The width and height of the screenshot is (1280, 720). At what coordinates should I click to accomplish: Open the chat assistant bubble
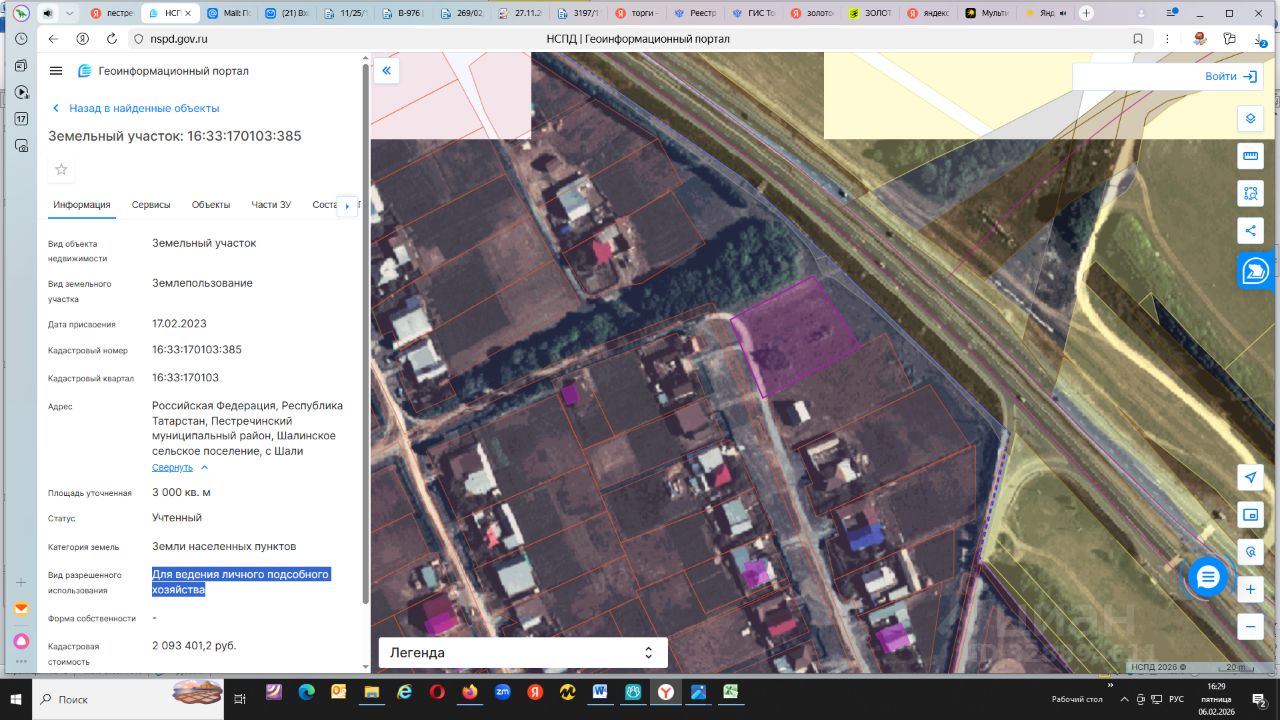click(x=1208, y=577)
